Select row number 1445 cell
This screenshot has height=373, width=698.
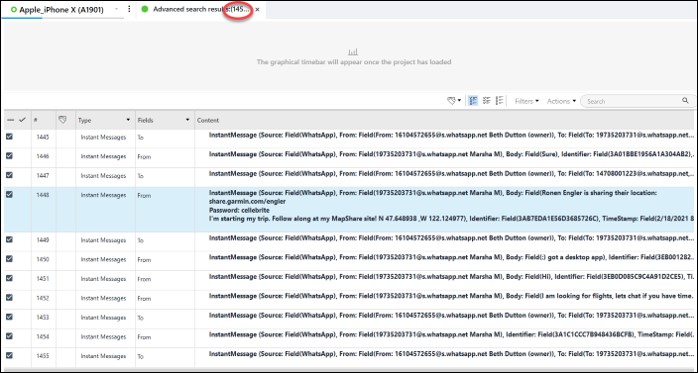(x=43, y=137)
